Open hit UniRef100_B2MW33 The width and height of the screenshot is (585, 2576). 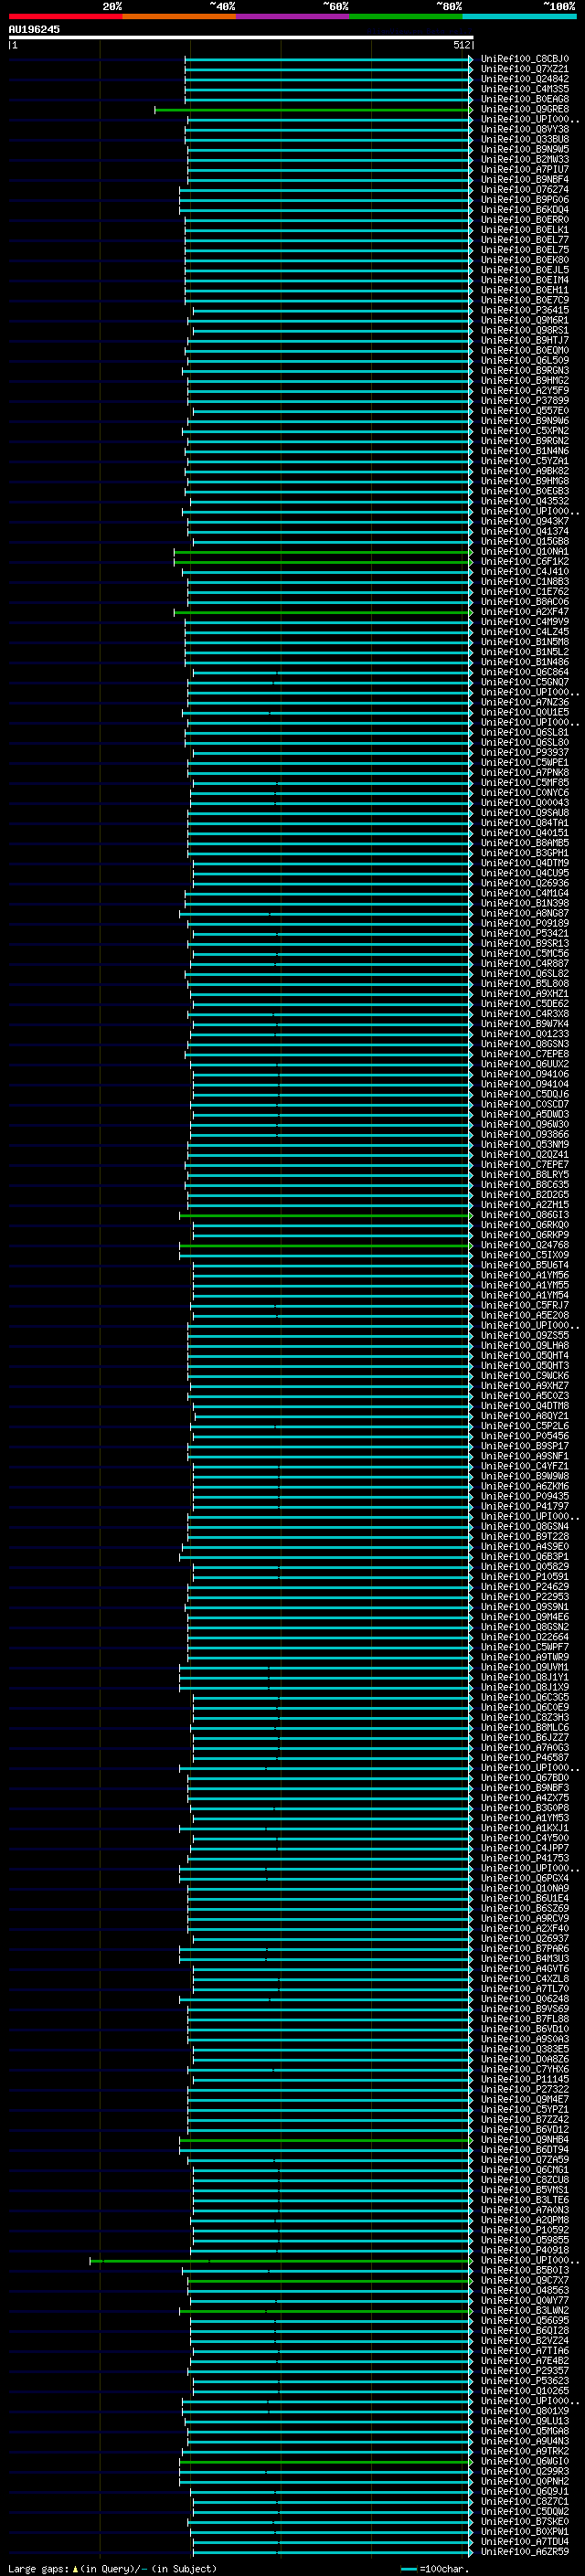524,160
